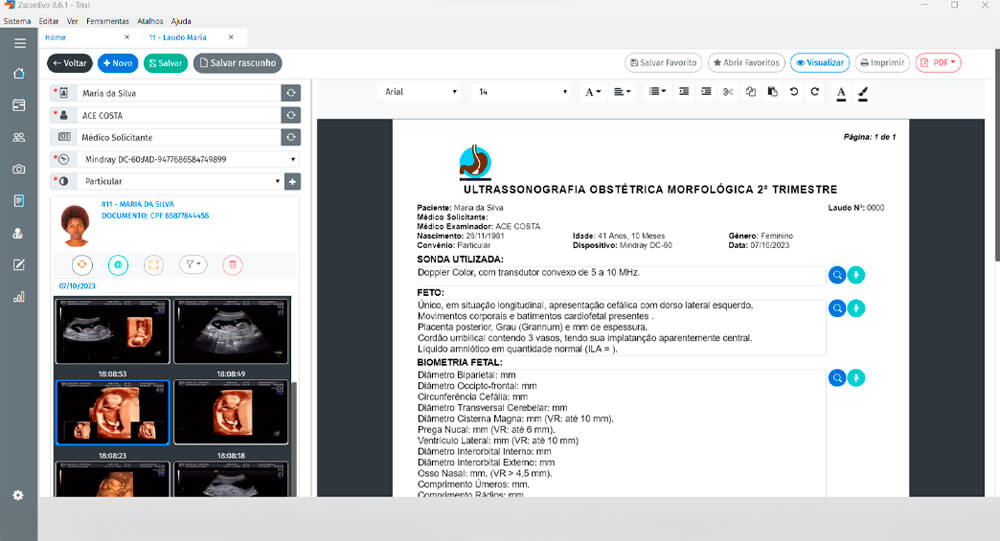Open the Ver menu

point(72,21)
